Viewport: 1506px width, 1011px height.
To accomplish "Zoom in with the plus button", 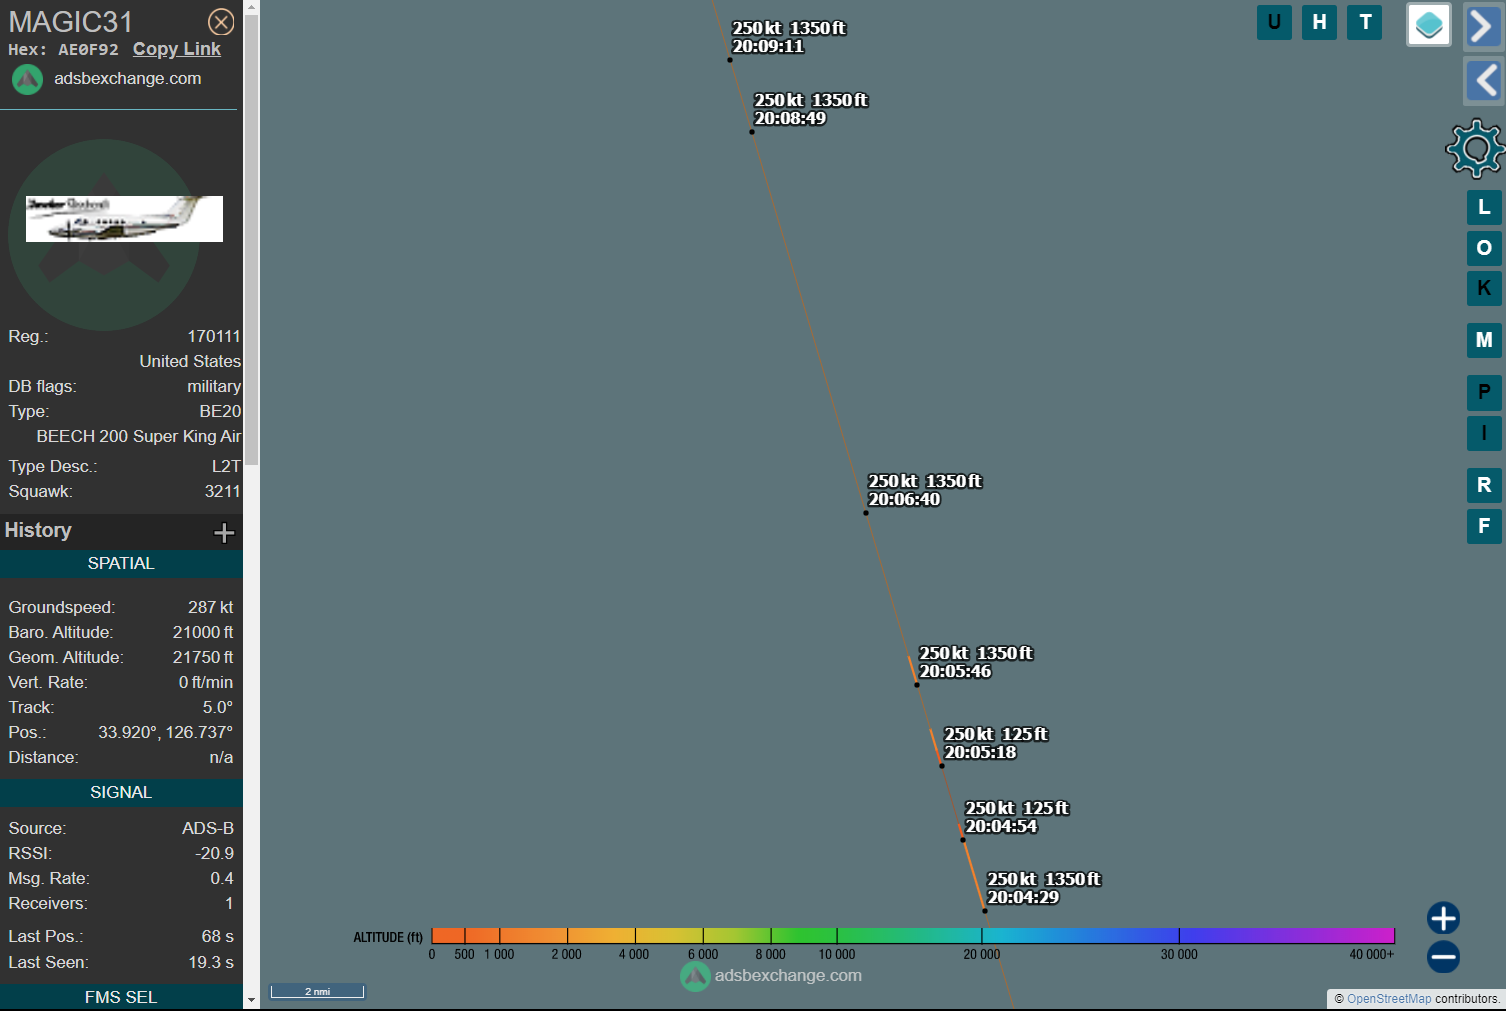I will pos(1443,918).
